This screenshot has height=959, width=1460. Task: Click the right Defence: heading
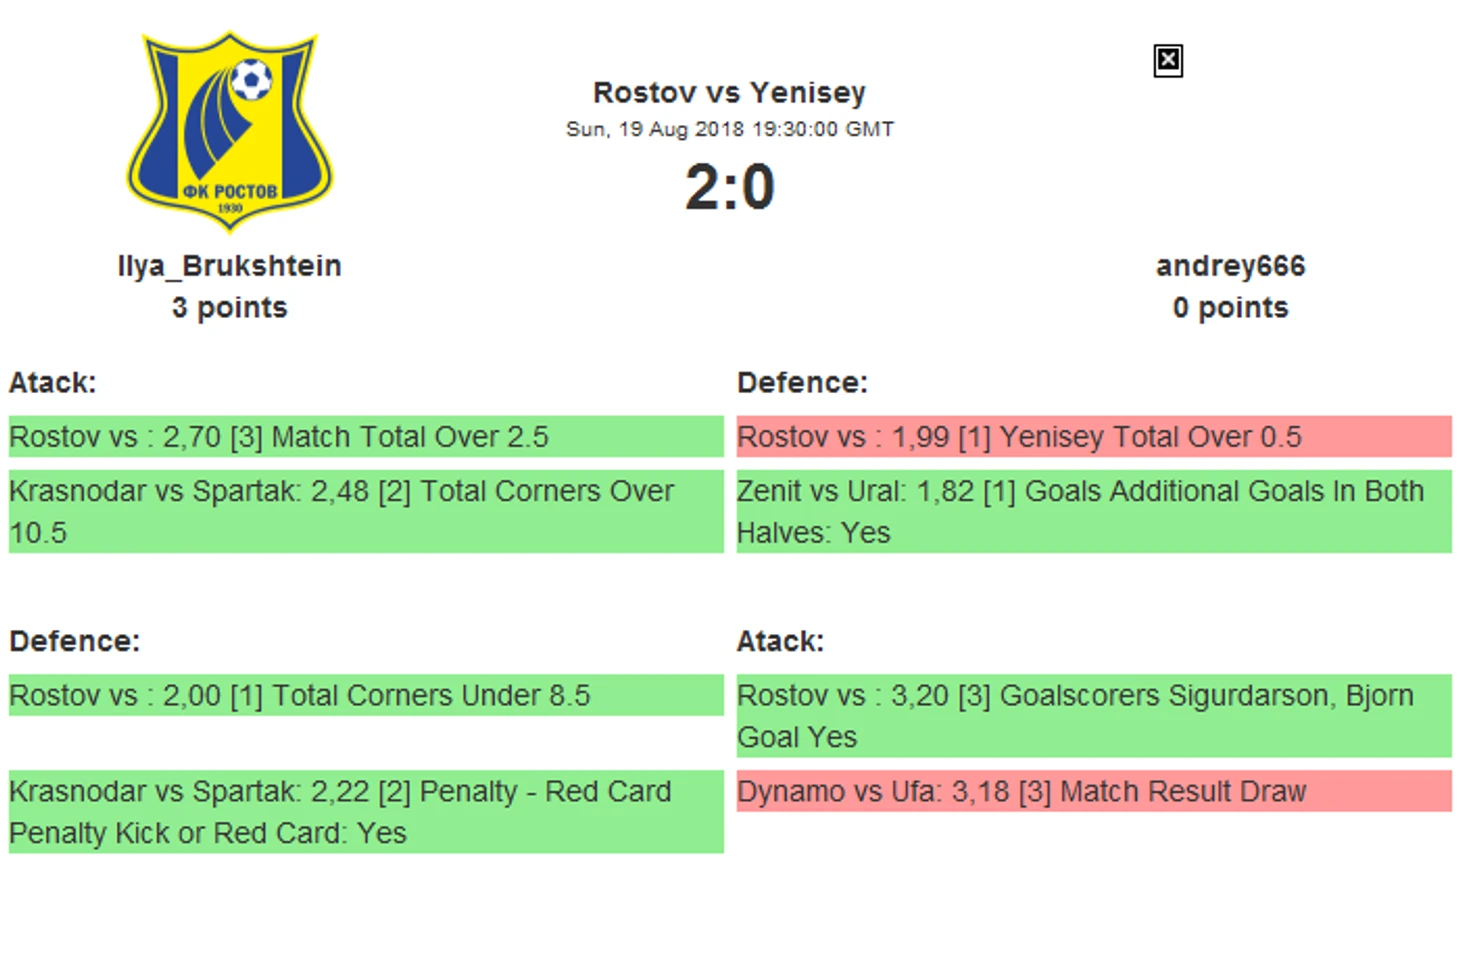click(x=802, y=383)
